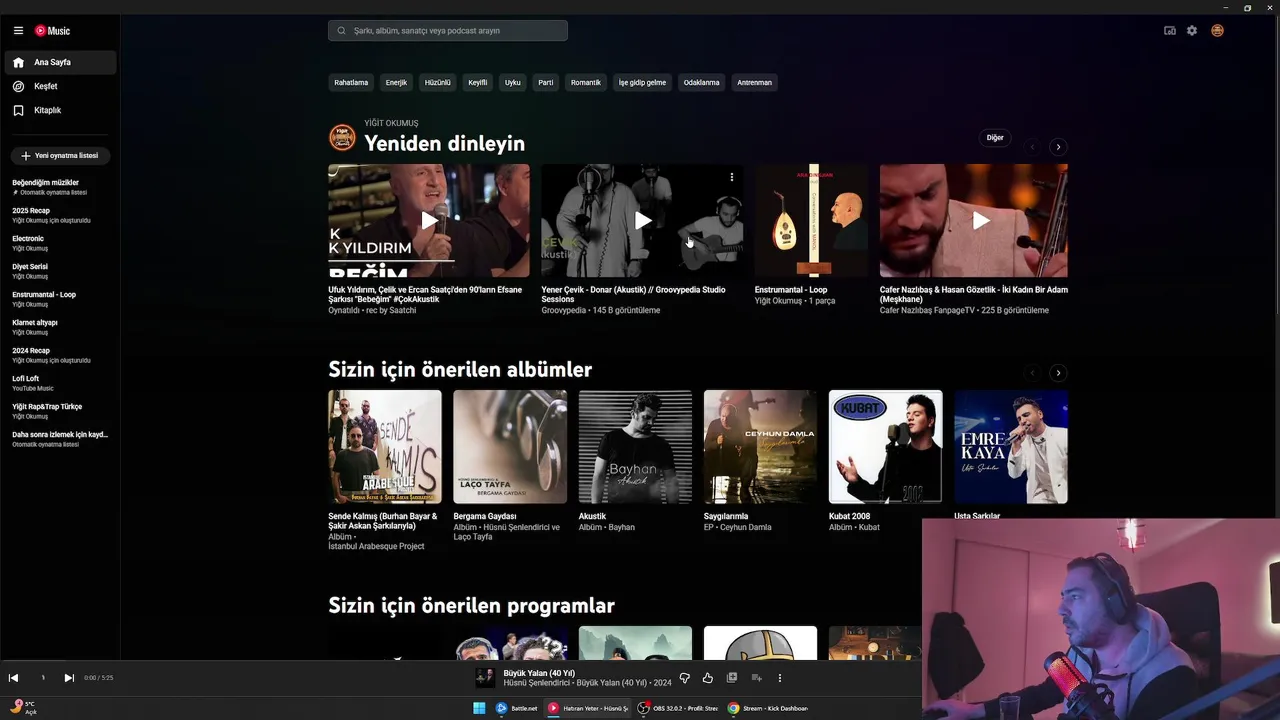Switch to Stream - Kick Dashboard Chrome window
The width and height of the screenshot is (1280, 720).
pos(768,708)
